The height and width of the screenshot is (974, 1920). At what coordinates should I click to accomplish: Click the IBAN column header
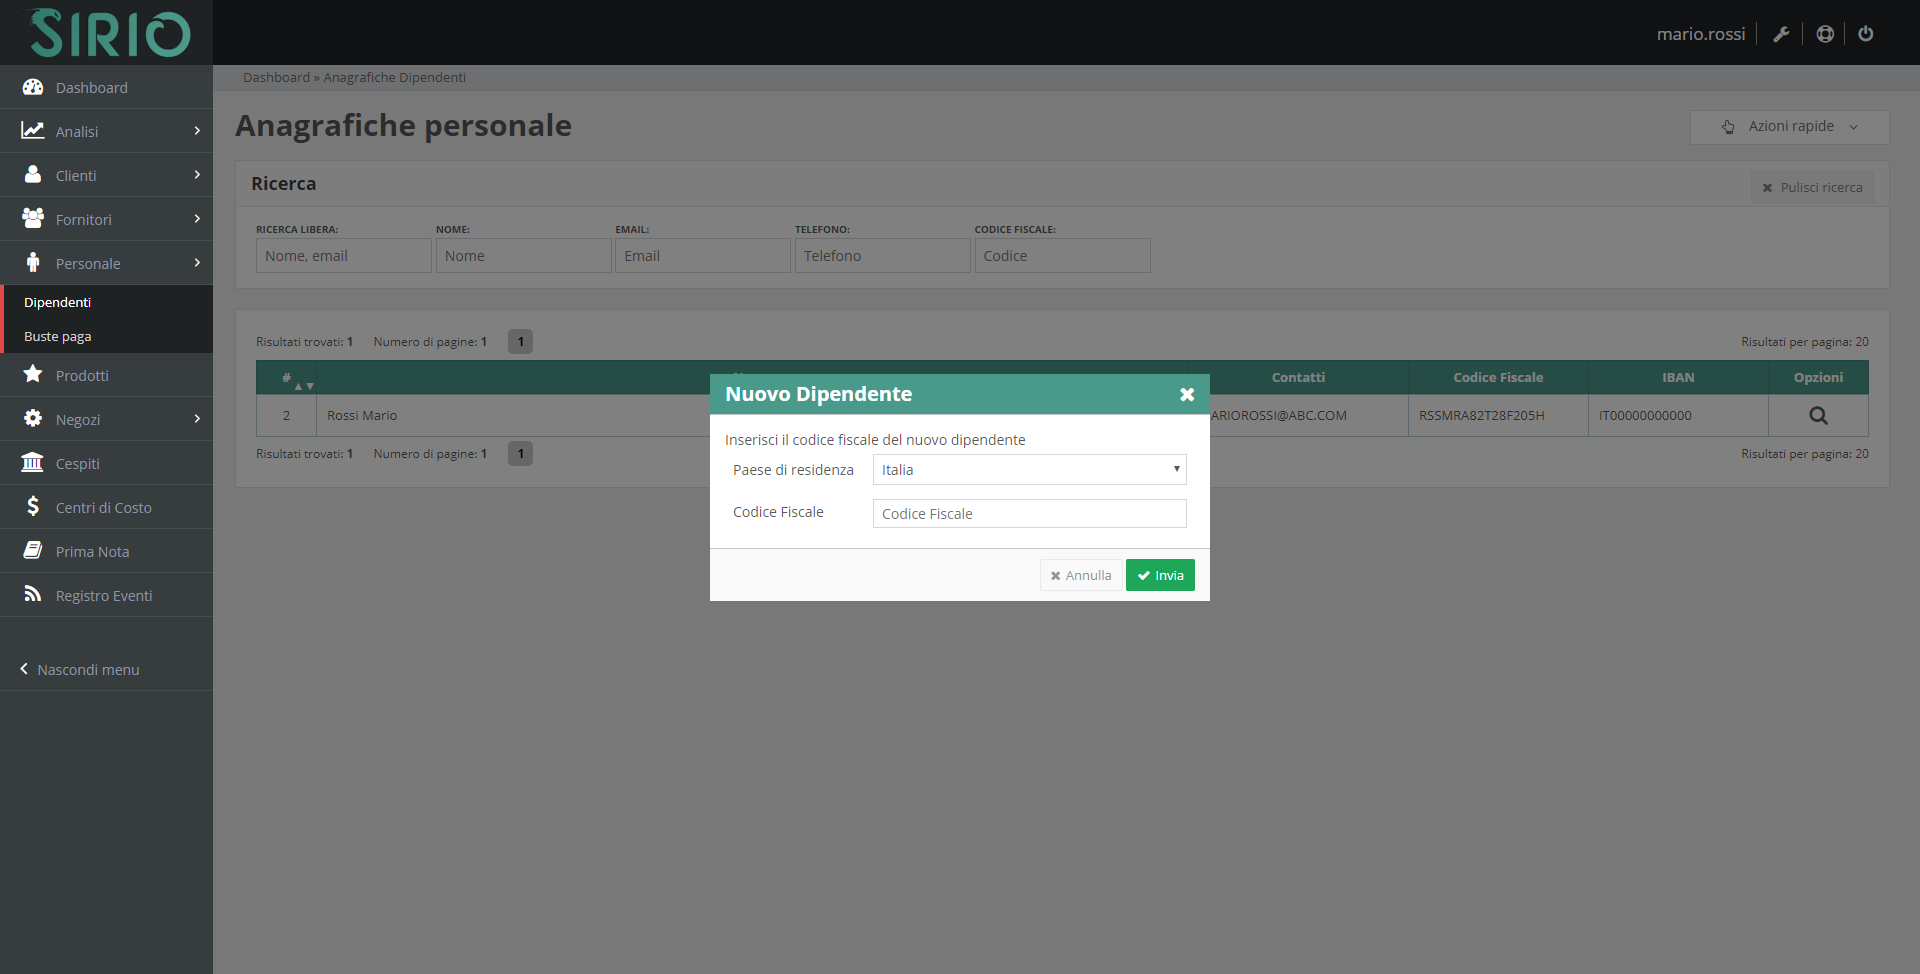click(1678, 377)
